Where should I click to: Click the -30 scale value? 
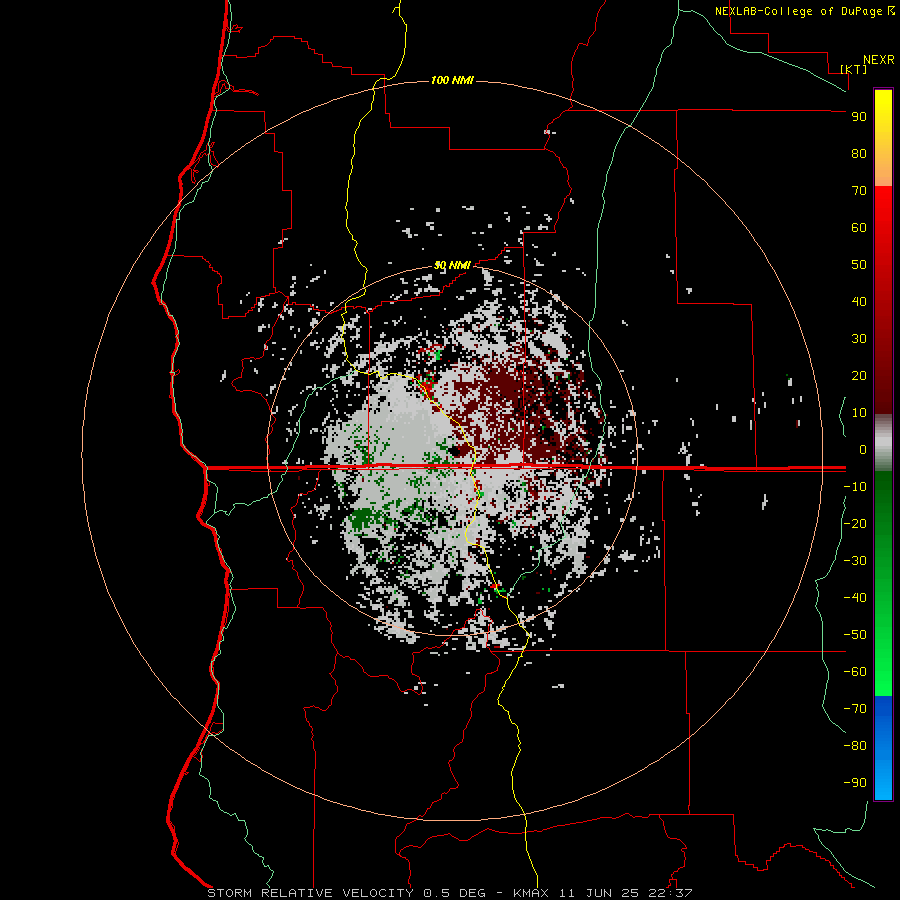tap(855, 561)
